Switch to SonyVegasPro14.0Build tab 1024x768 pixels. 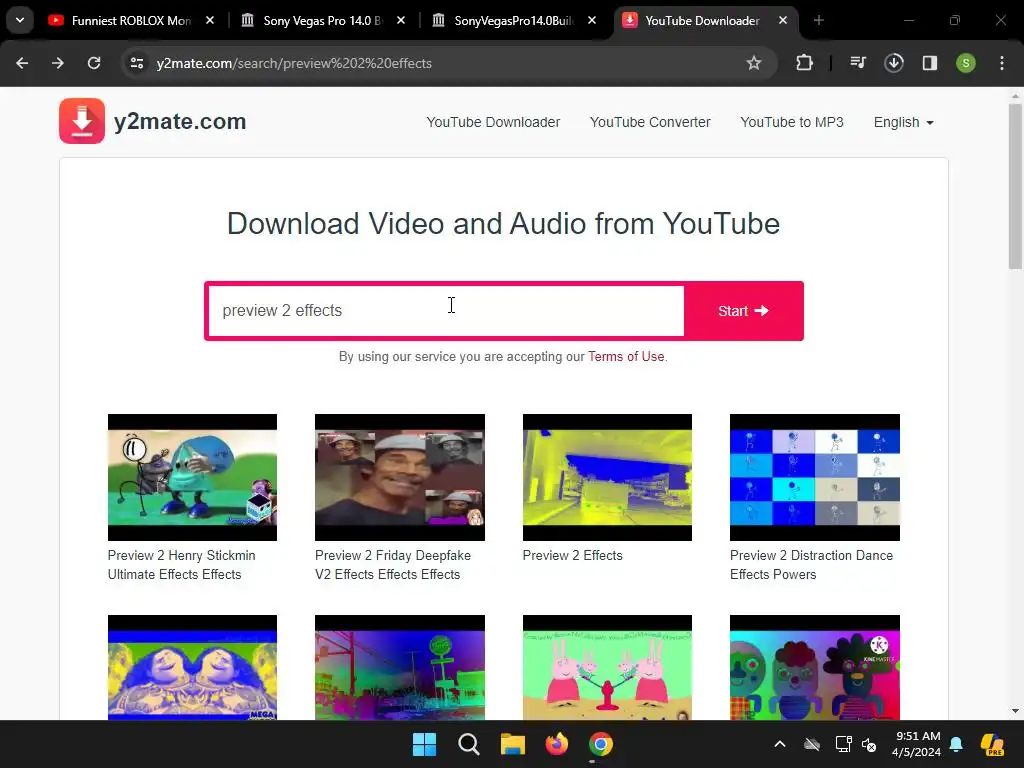[511, 20]
